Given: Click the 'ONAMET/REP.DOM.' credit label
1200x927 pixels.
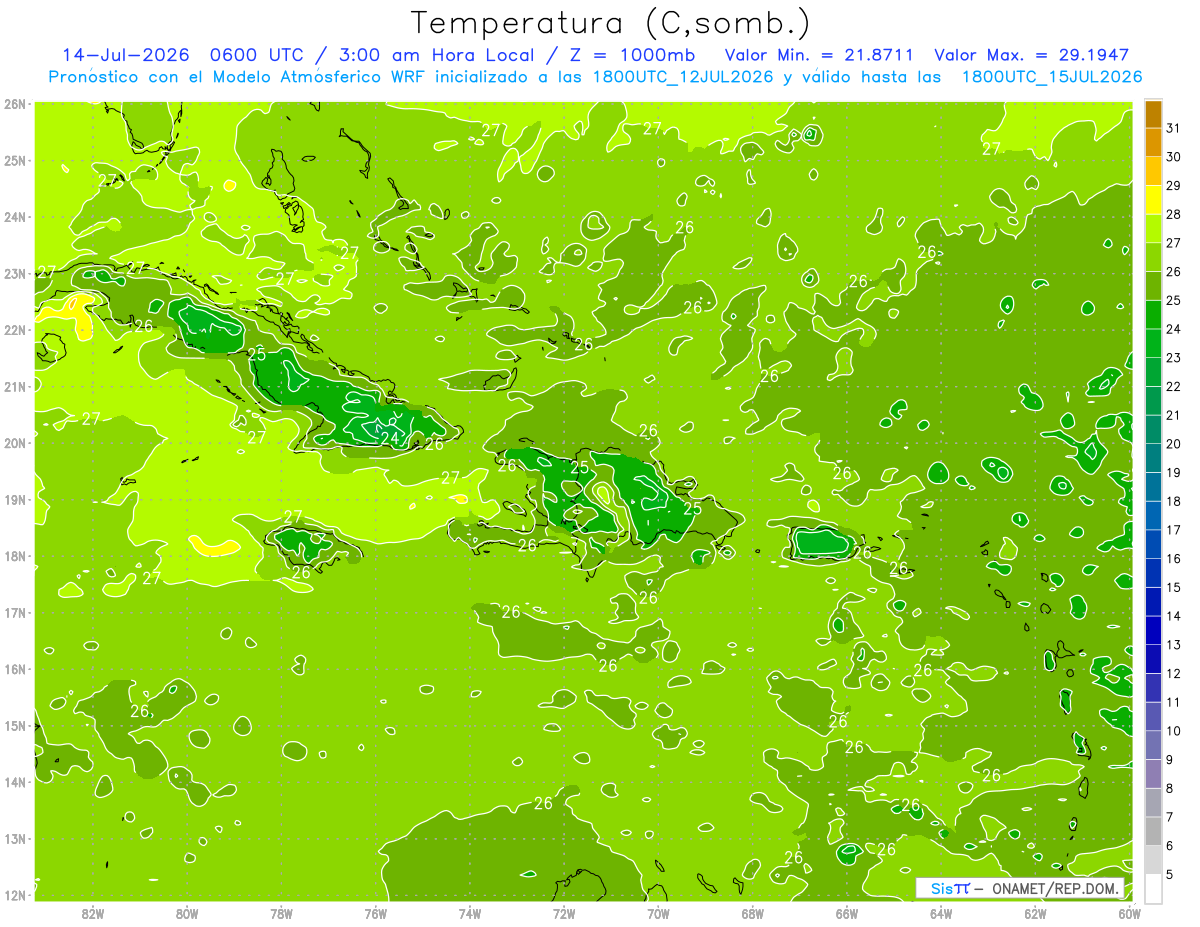Looking at the screenshot, I should click(1056, 888).
